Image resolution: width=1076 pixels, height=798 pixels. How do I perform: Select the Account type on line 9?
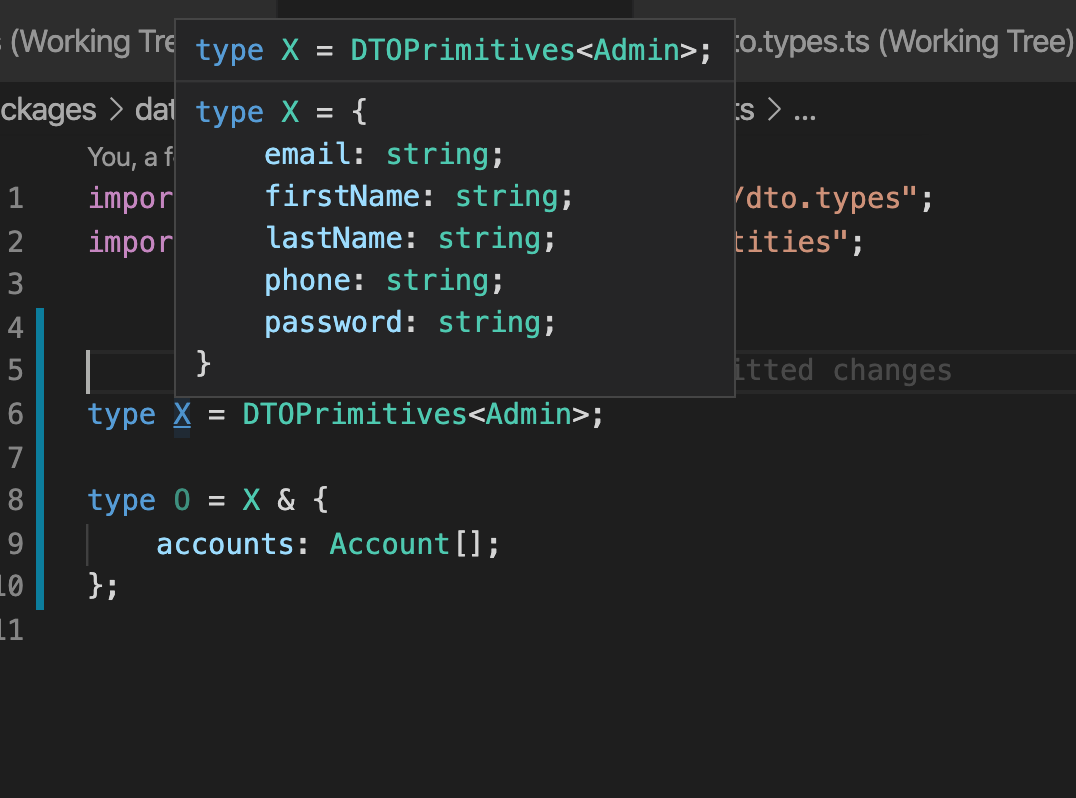tap(389, 543)
